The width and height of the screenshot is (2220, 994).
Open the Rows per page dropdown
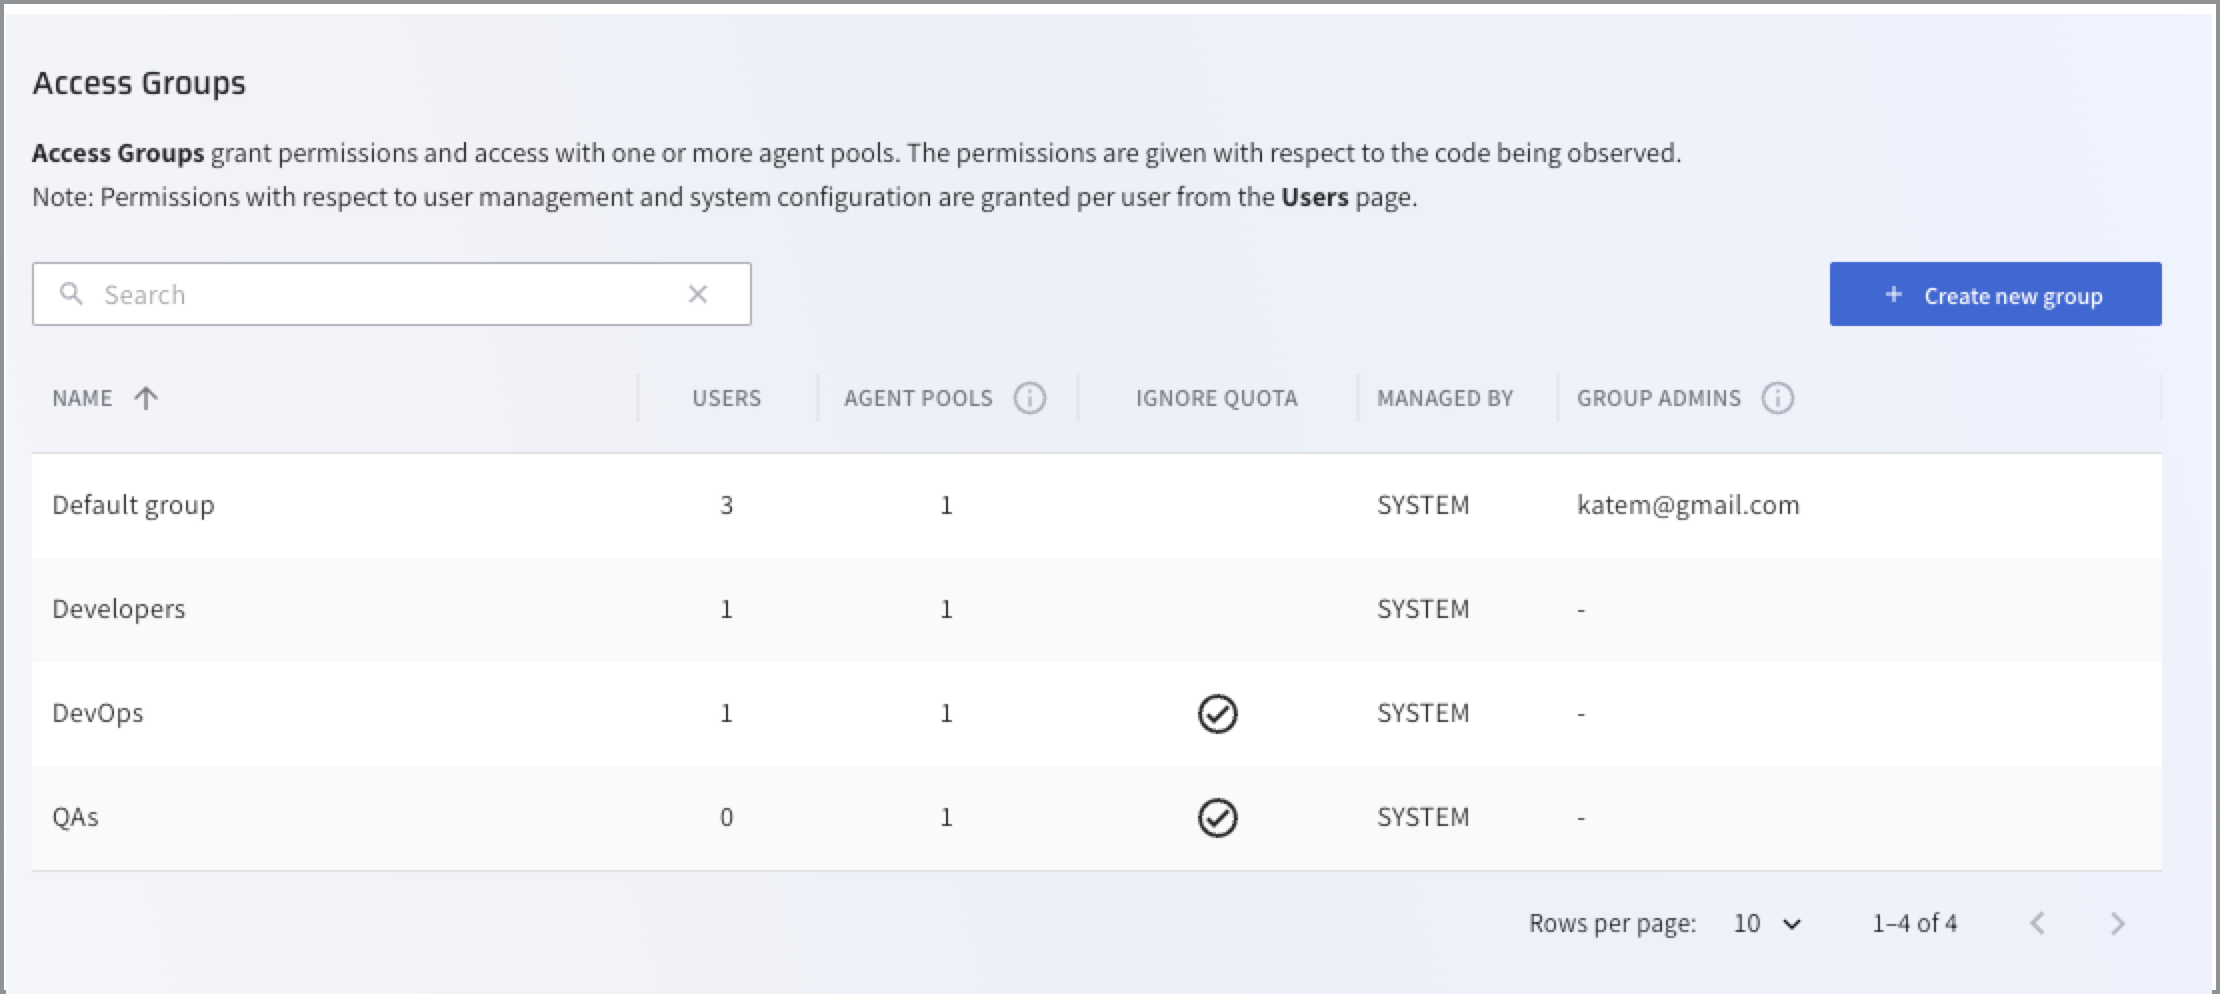tap(1768, 923)
